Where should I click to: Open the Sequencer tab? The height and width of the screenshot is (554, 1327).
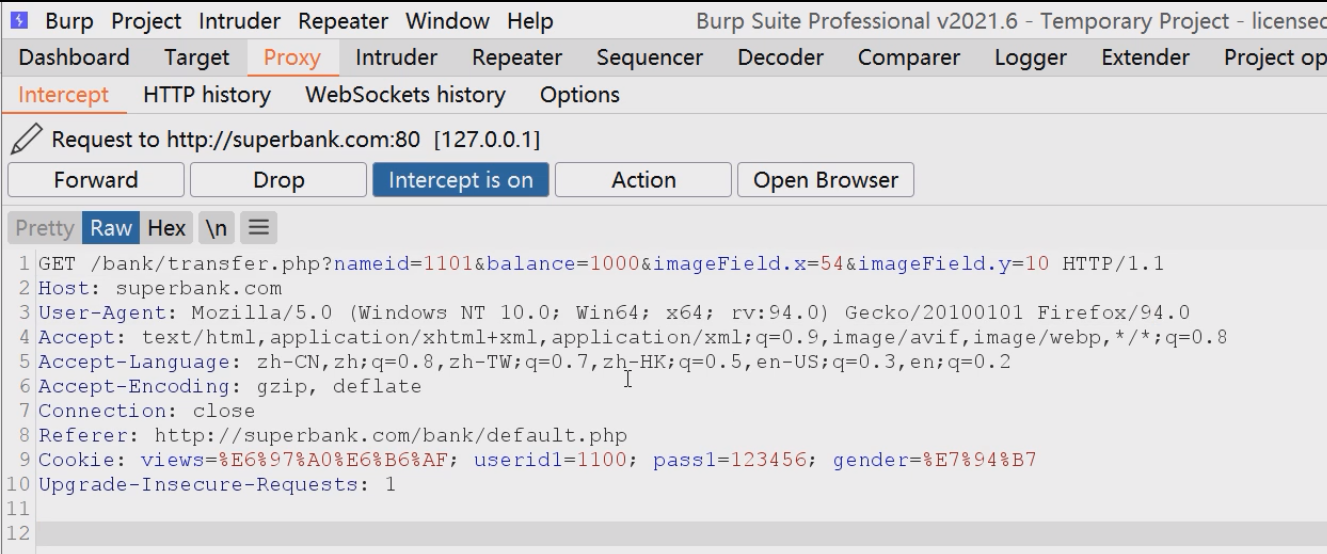pyautogui.click(x=650, y=58)
